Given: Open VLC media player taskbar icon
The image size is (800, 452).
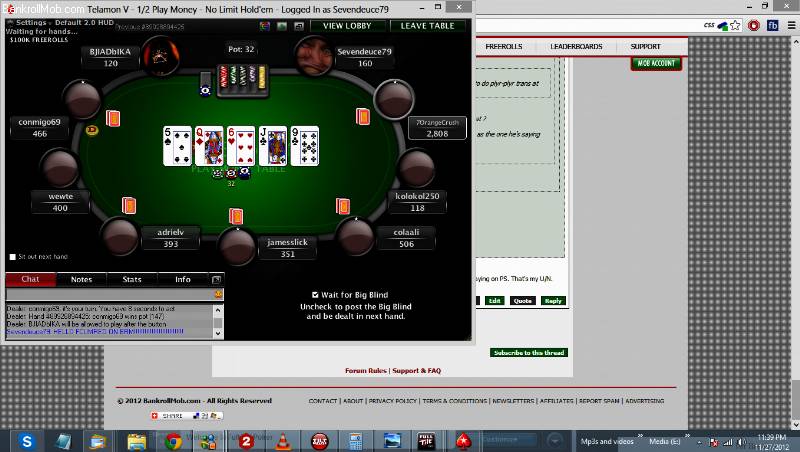Looking at the screenshot, I should [x=283, y=441].
